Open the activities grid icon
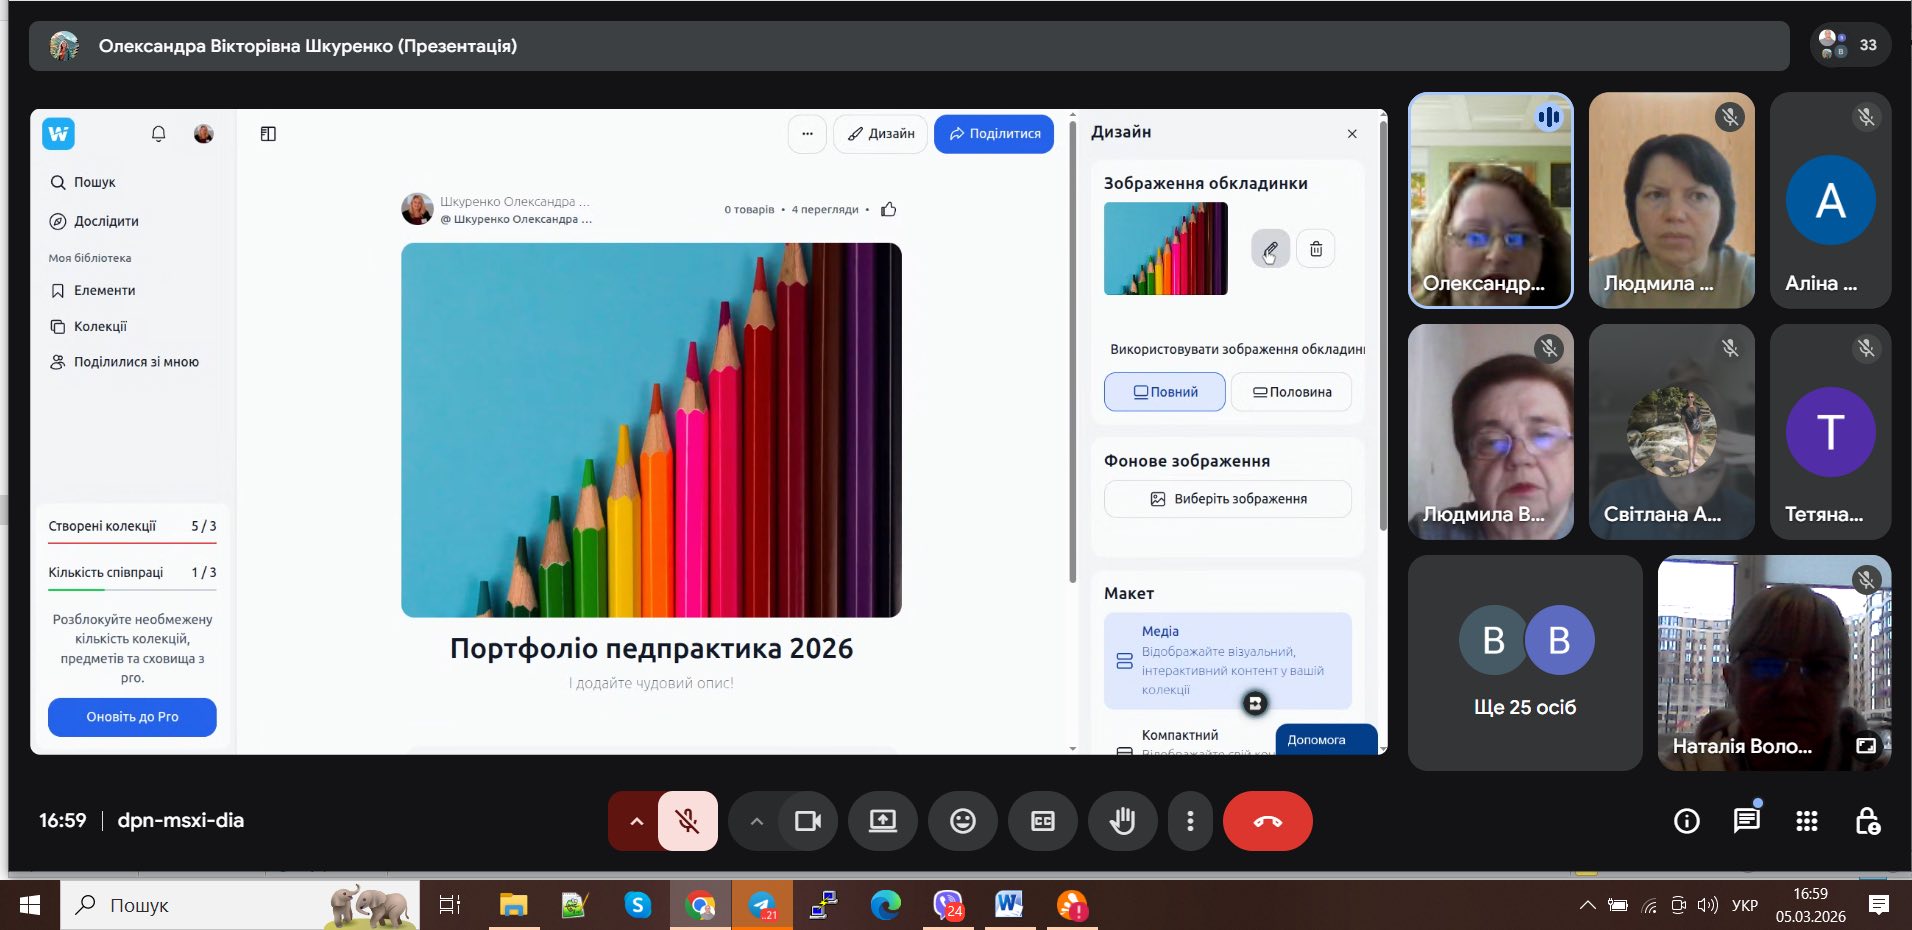Viewport: 1912px width, 930px height. click(1806, 821)
